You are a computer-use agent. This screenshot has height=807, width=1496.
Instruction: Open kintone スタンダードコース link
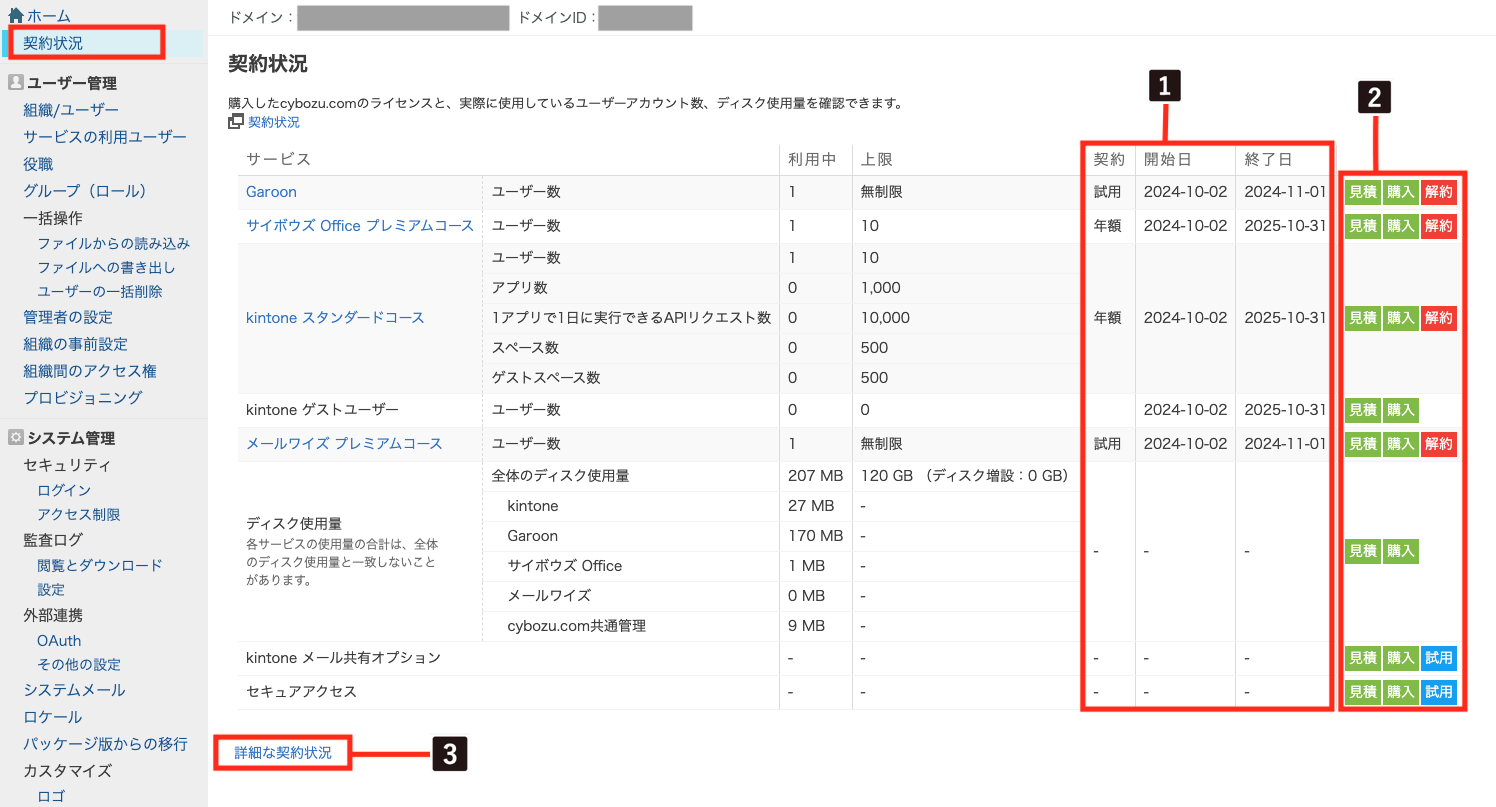coord(335,318)
